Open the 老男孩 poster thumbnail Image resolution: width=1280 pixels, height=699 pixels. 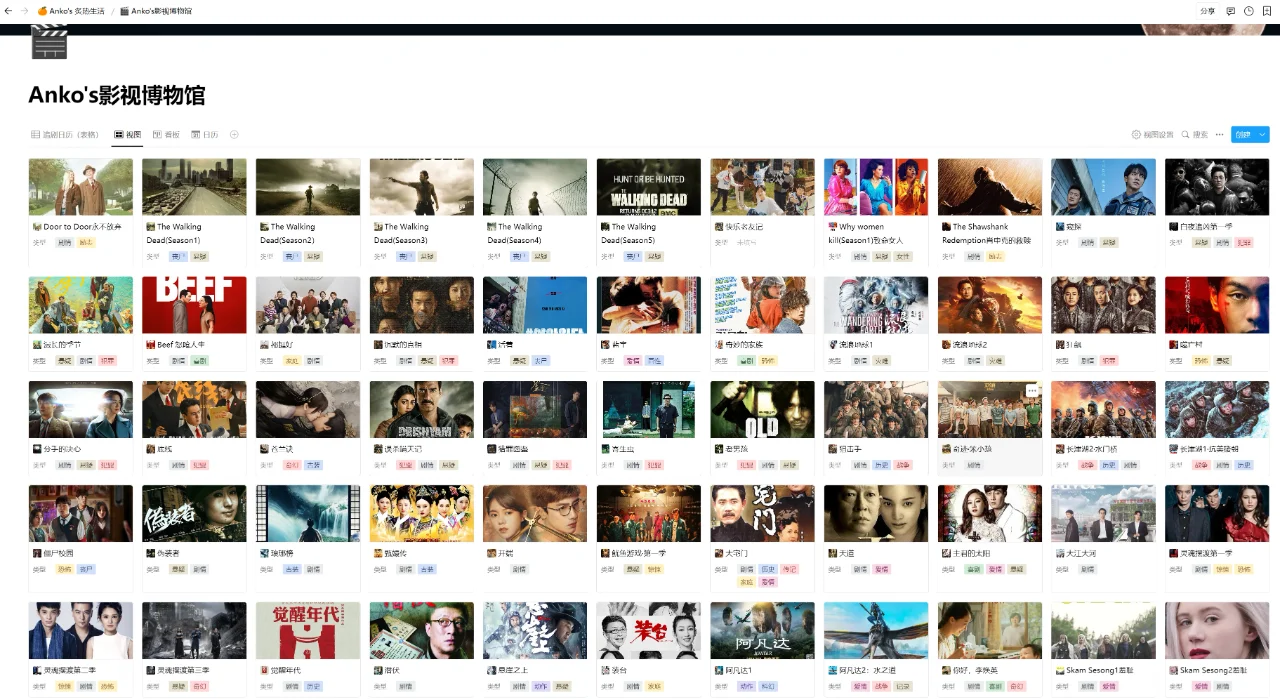tap(763, 409)
